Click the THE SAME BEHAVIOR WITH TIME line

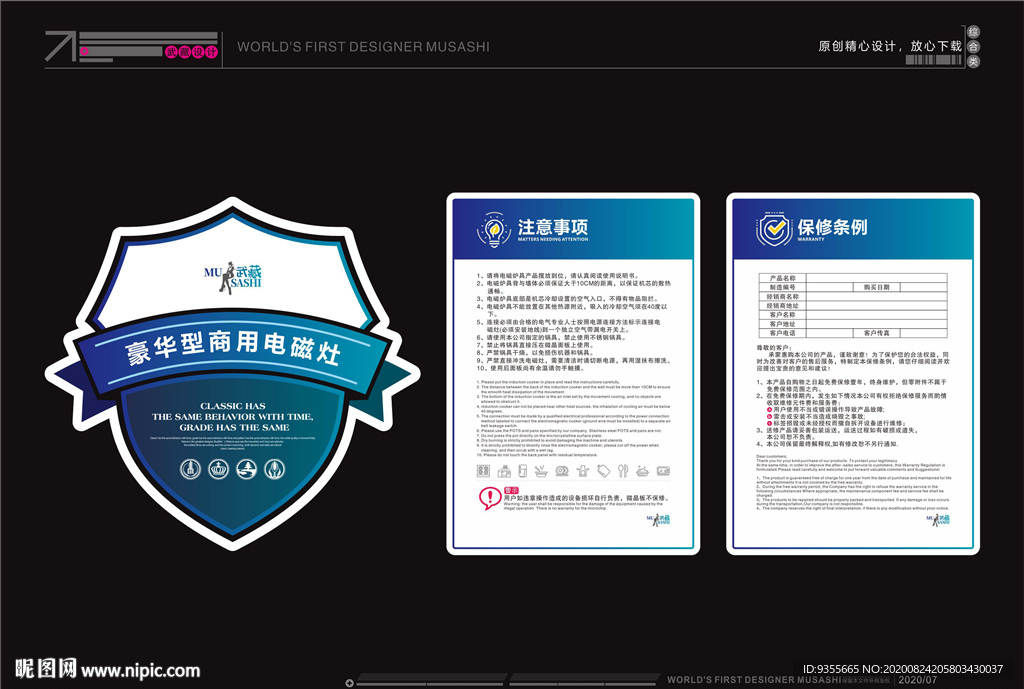[232, 417]
